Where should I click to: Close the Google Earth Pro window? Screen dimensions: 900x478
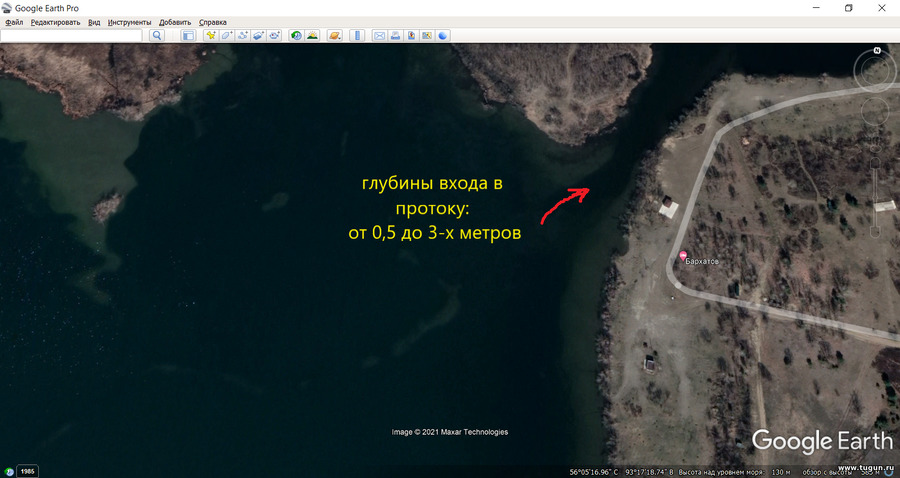882,8
